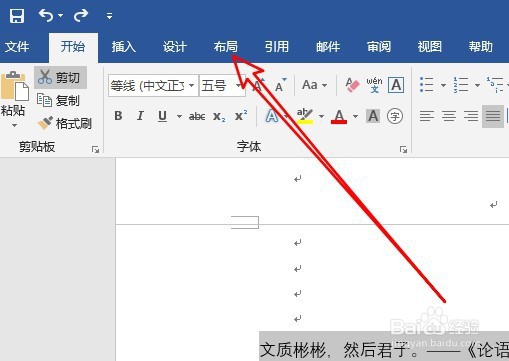The image size is (509, 361).
Task: Toggle underline formatting
Action: [x=163, y=116]
